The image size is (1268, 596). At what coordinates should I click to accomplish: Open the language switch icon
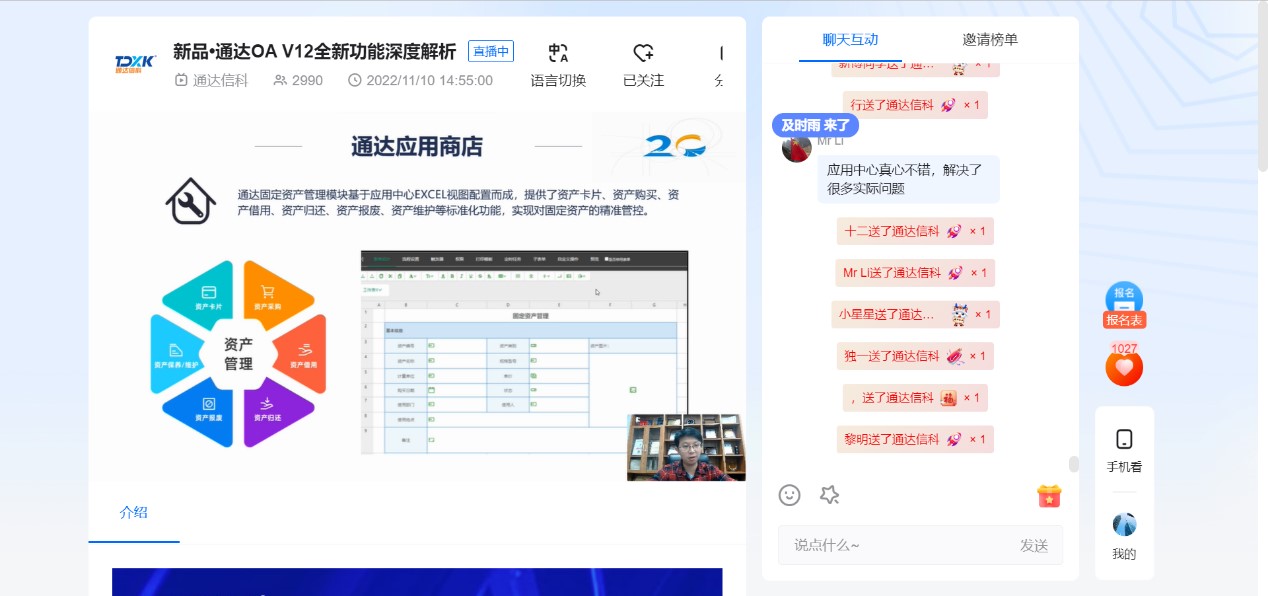[x=558, y=53]
